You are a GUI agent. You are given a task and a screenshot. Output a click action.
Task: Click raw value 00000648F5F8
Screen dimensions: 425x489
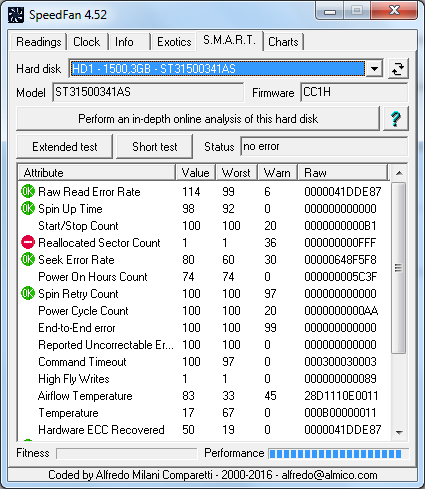pyautogui.click(x=340, y=260)
